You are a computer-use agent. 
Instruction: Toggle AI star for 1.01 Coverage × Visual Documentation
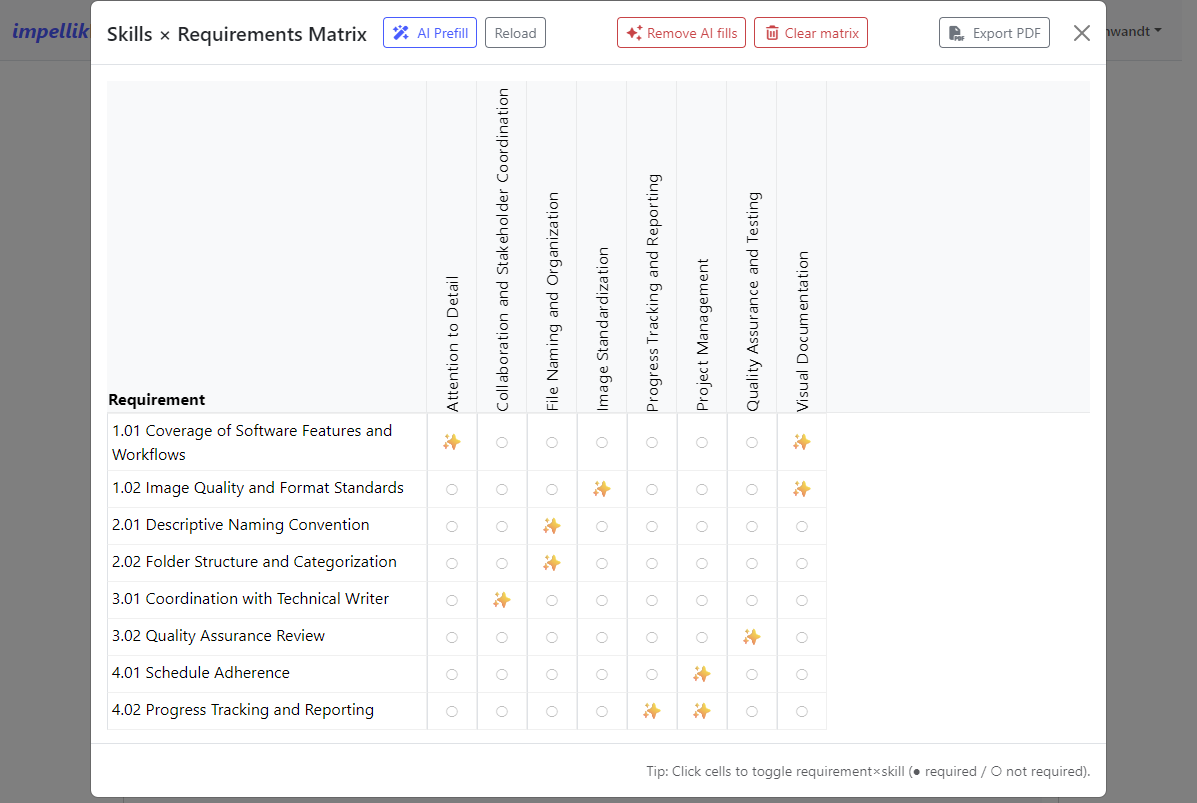(x=802, y=442)
